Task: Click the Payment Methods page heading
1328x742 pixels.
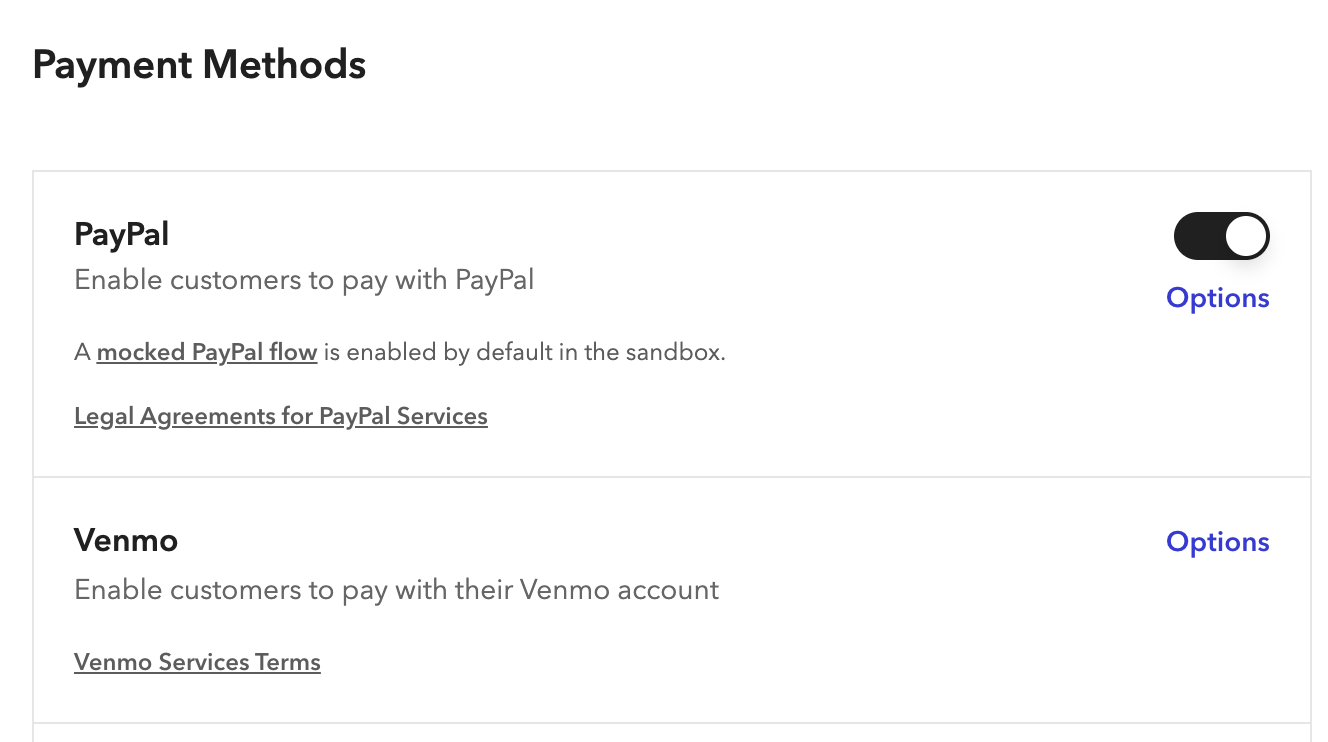Action: [199, 65]
